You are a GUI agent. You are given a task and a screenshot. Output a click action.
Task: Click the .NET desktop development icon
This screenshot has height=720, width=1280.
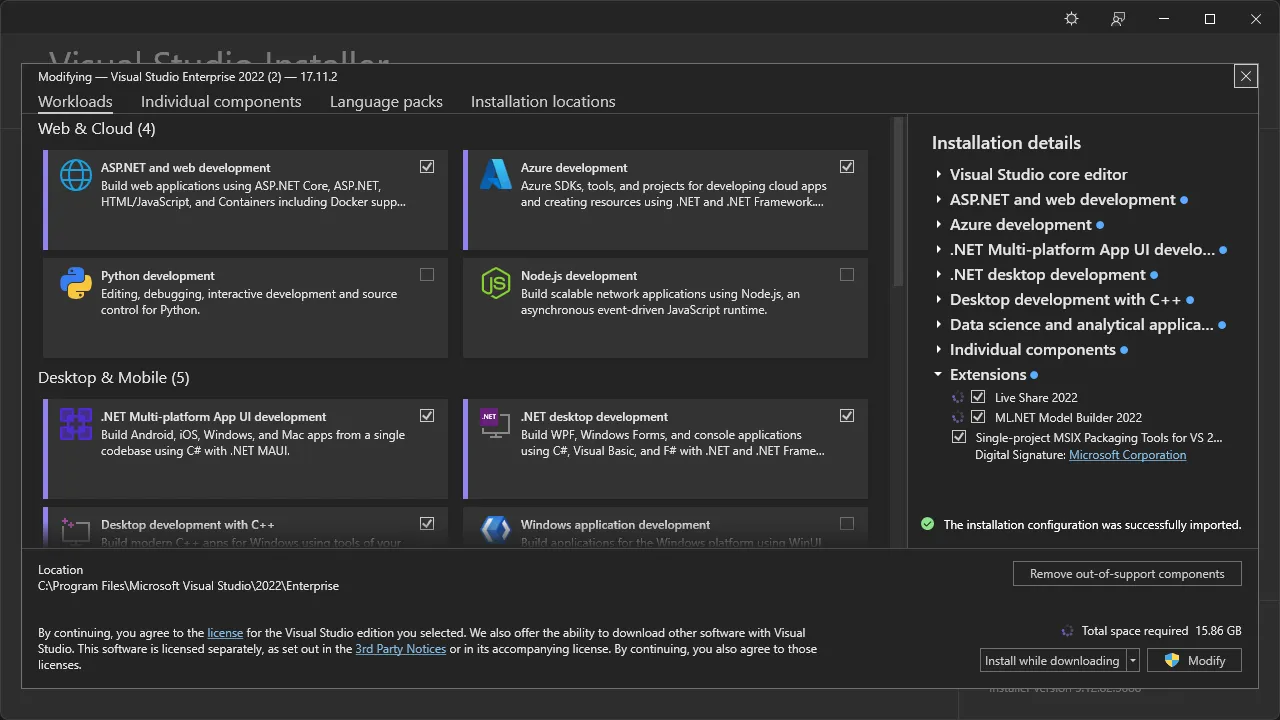495,423
